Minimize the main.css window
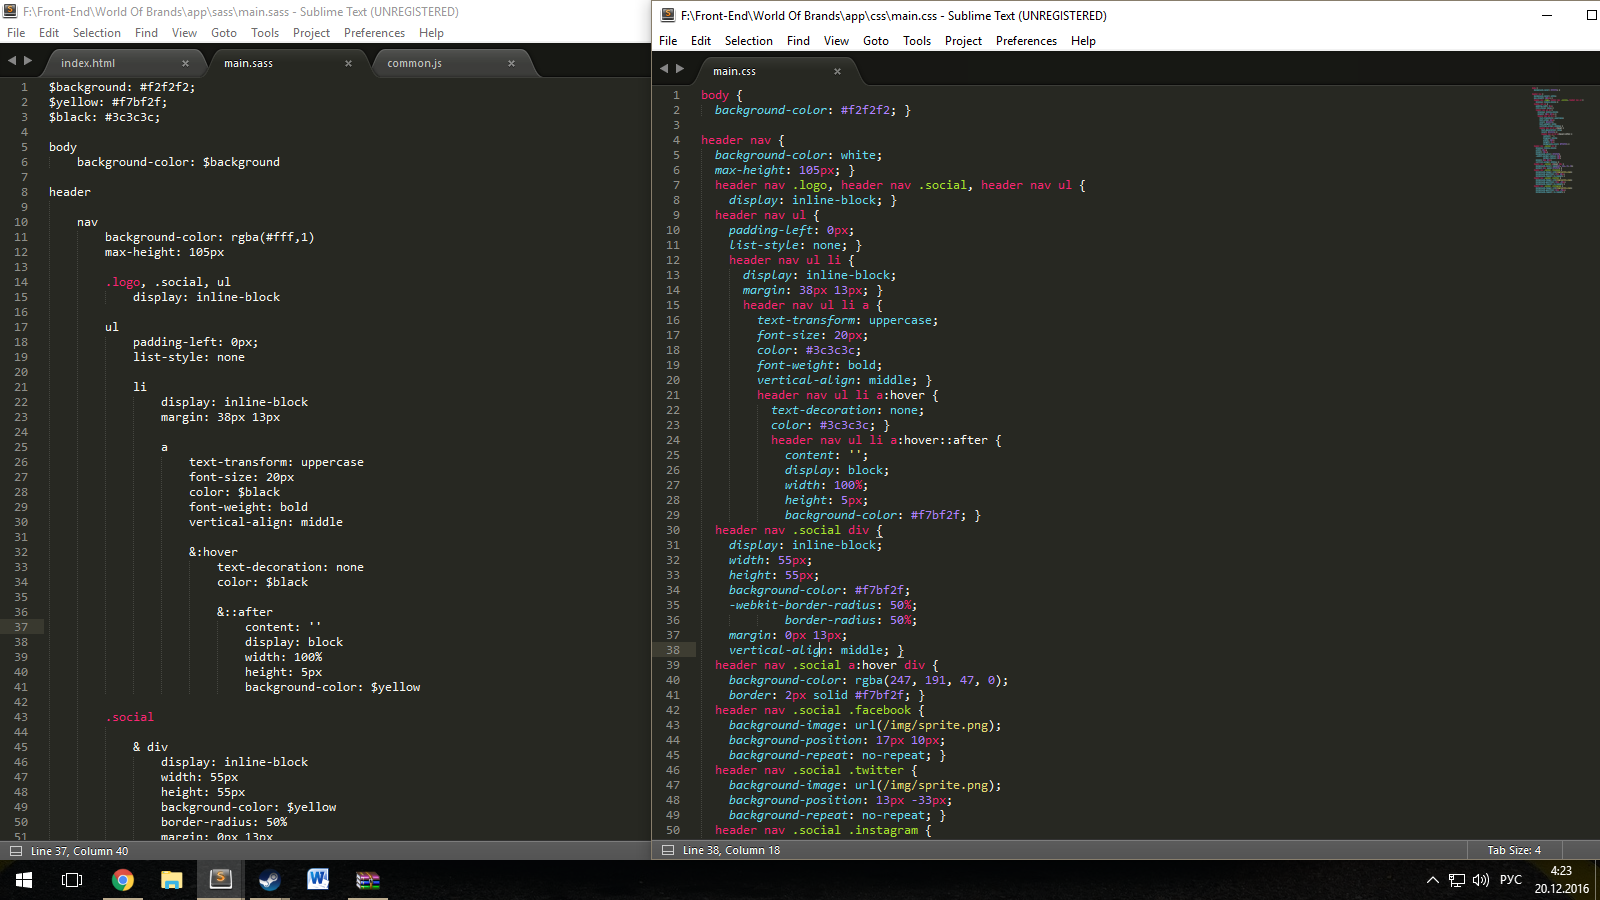 click(1547, 15)
